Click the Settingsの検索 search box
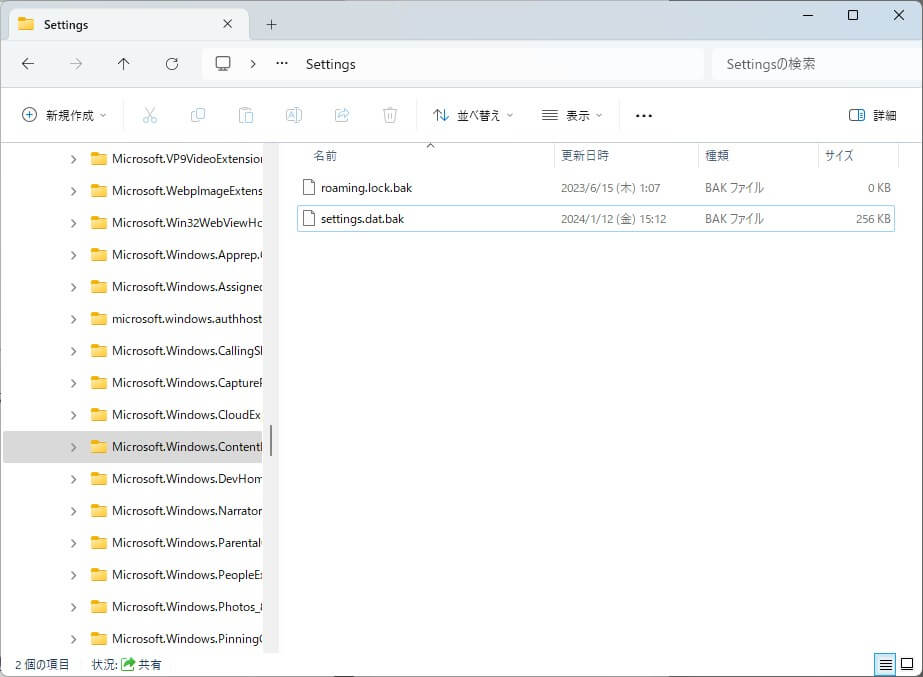Screen dimensions: 923x677 coord(810,64)
